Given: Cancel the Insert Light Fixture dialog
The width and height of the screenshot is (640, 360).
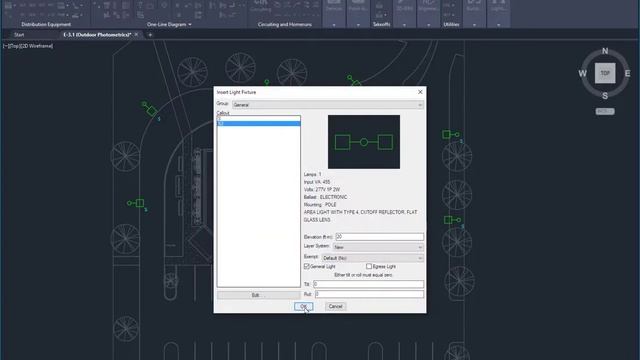Looking at the screenshot, I should point(336,306).
